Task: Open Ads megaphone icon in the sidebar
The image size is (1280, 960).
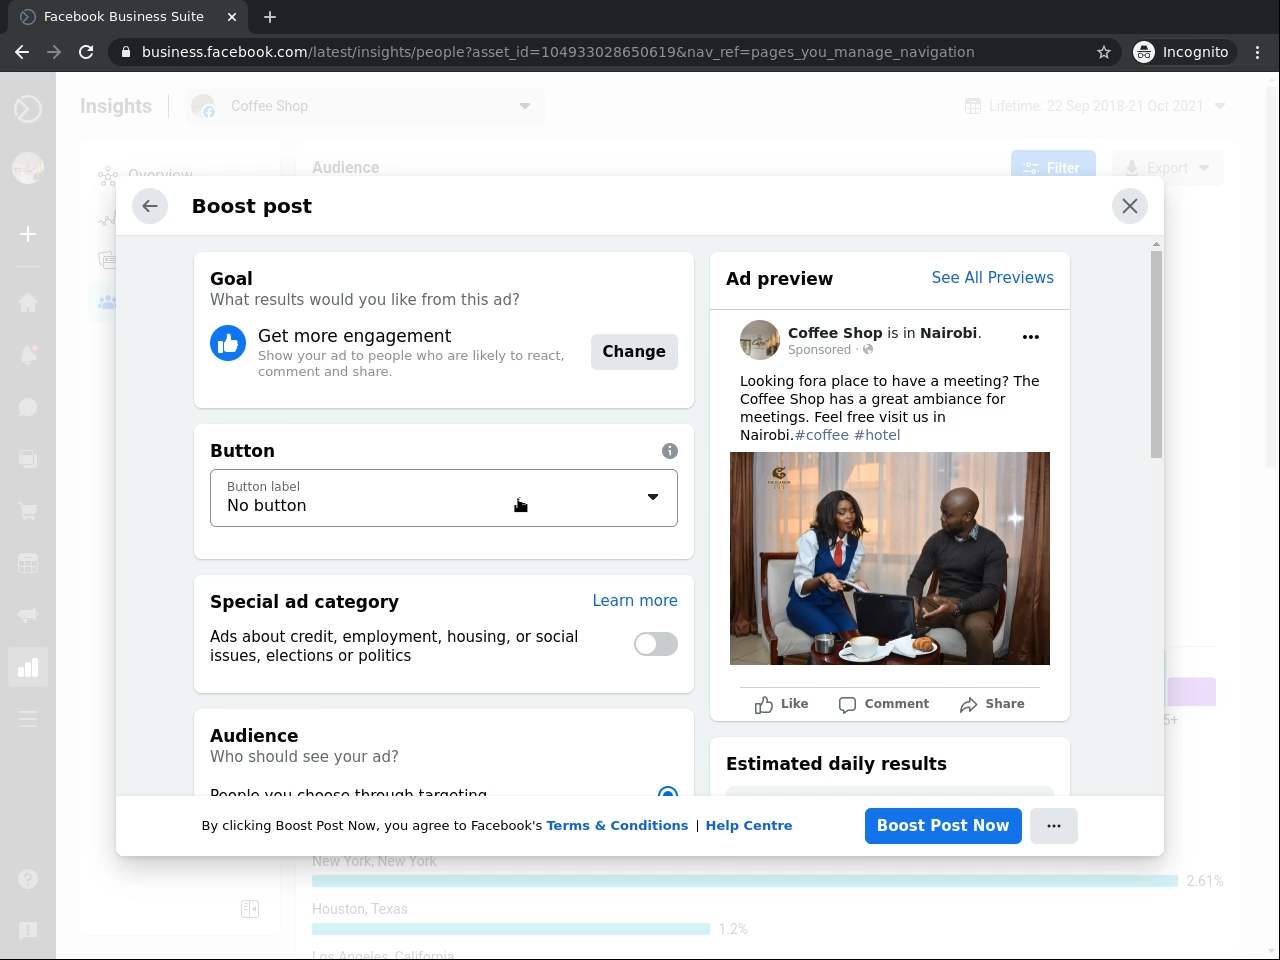Action: tap(28, 615)
